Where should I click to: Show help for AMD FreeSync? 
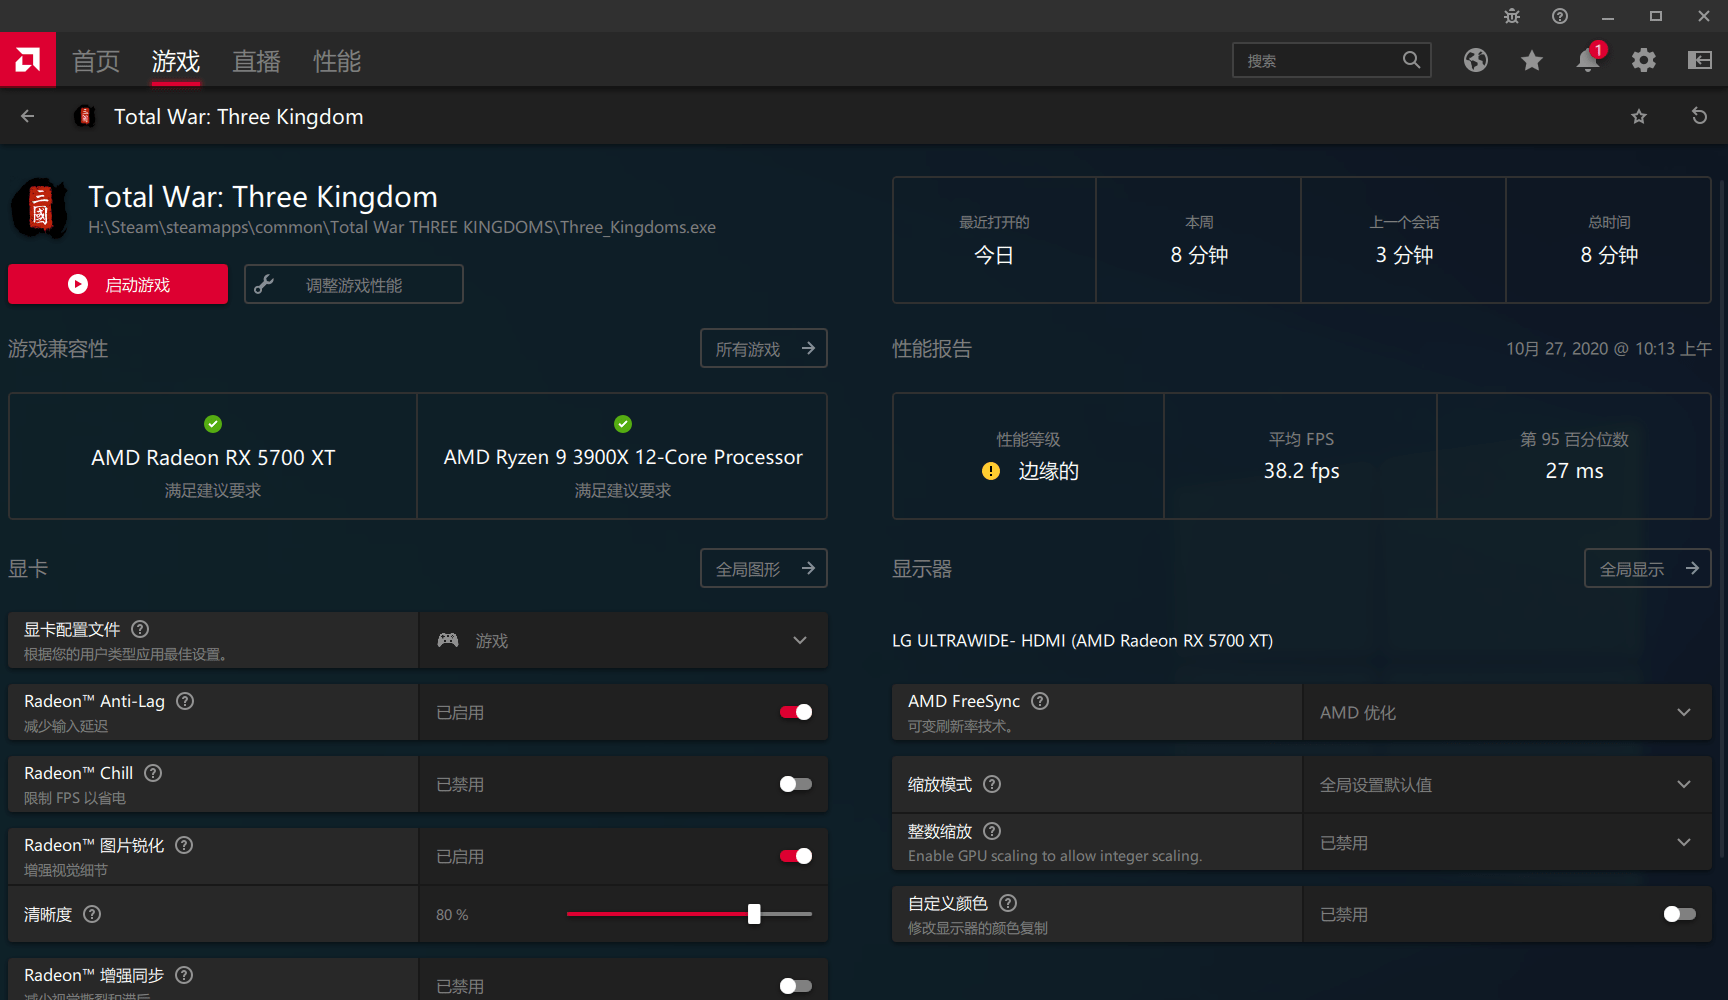(x=1040, y=701)
